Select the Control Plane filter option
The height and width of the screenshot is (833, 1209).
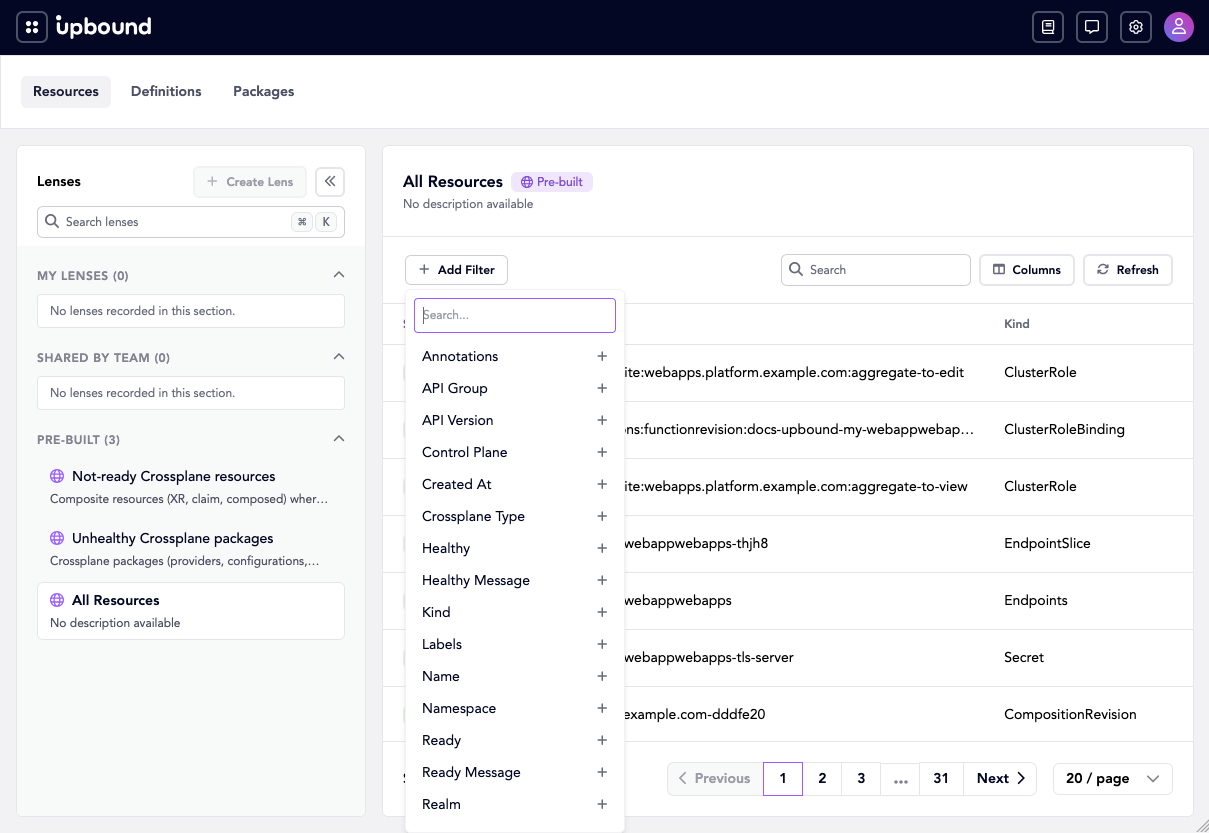point(515,452)
